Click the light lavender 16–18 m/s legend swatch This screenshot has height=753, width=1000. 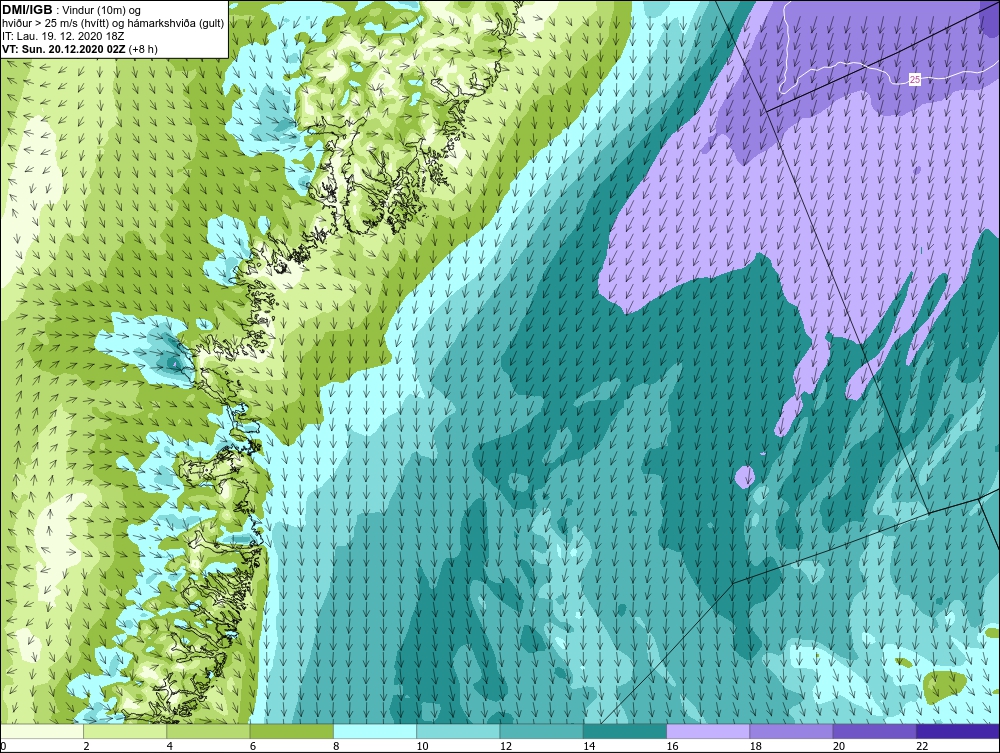(708, 731)
